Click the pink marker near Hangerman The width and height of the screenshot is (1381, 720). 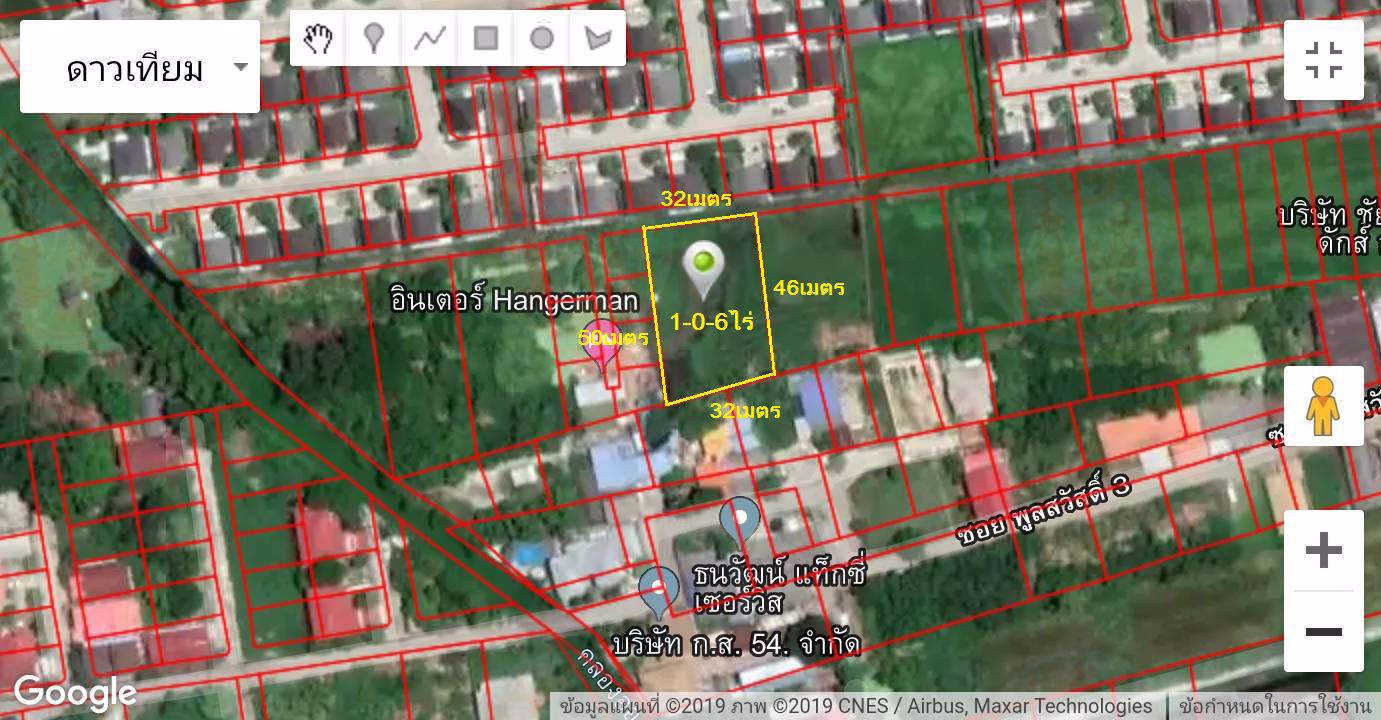coord(602,344)
